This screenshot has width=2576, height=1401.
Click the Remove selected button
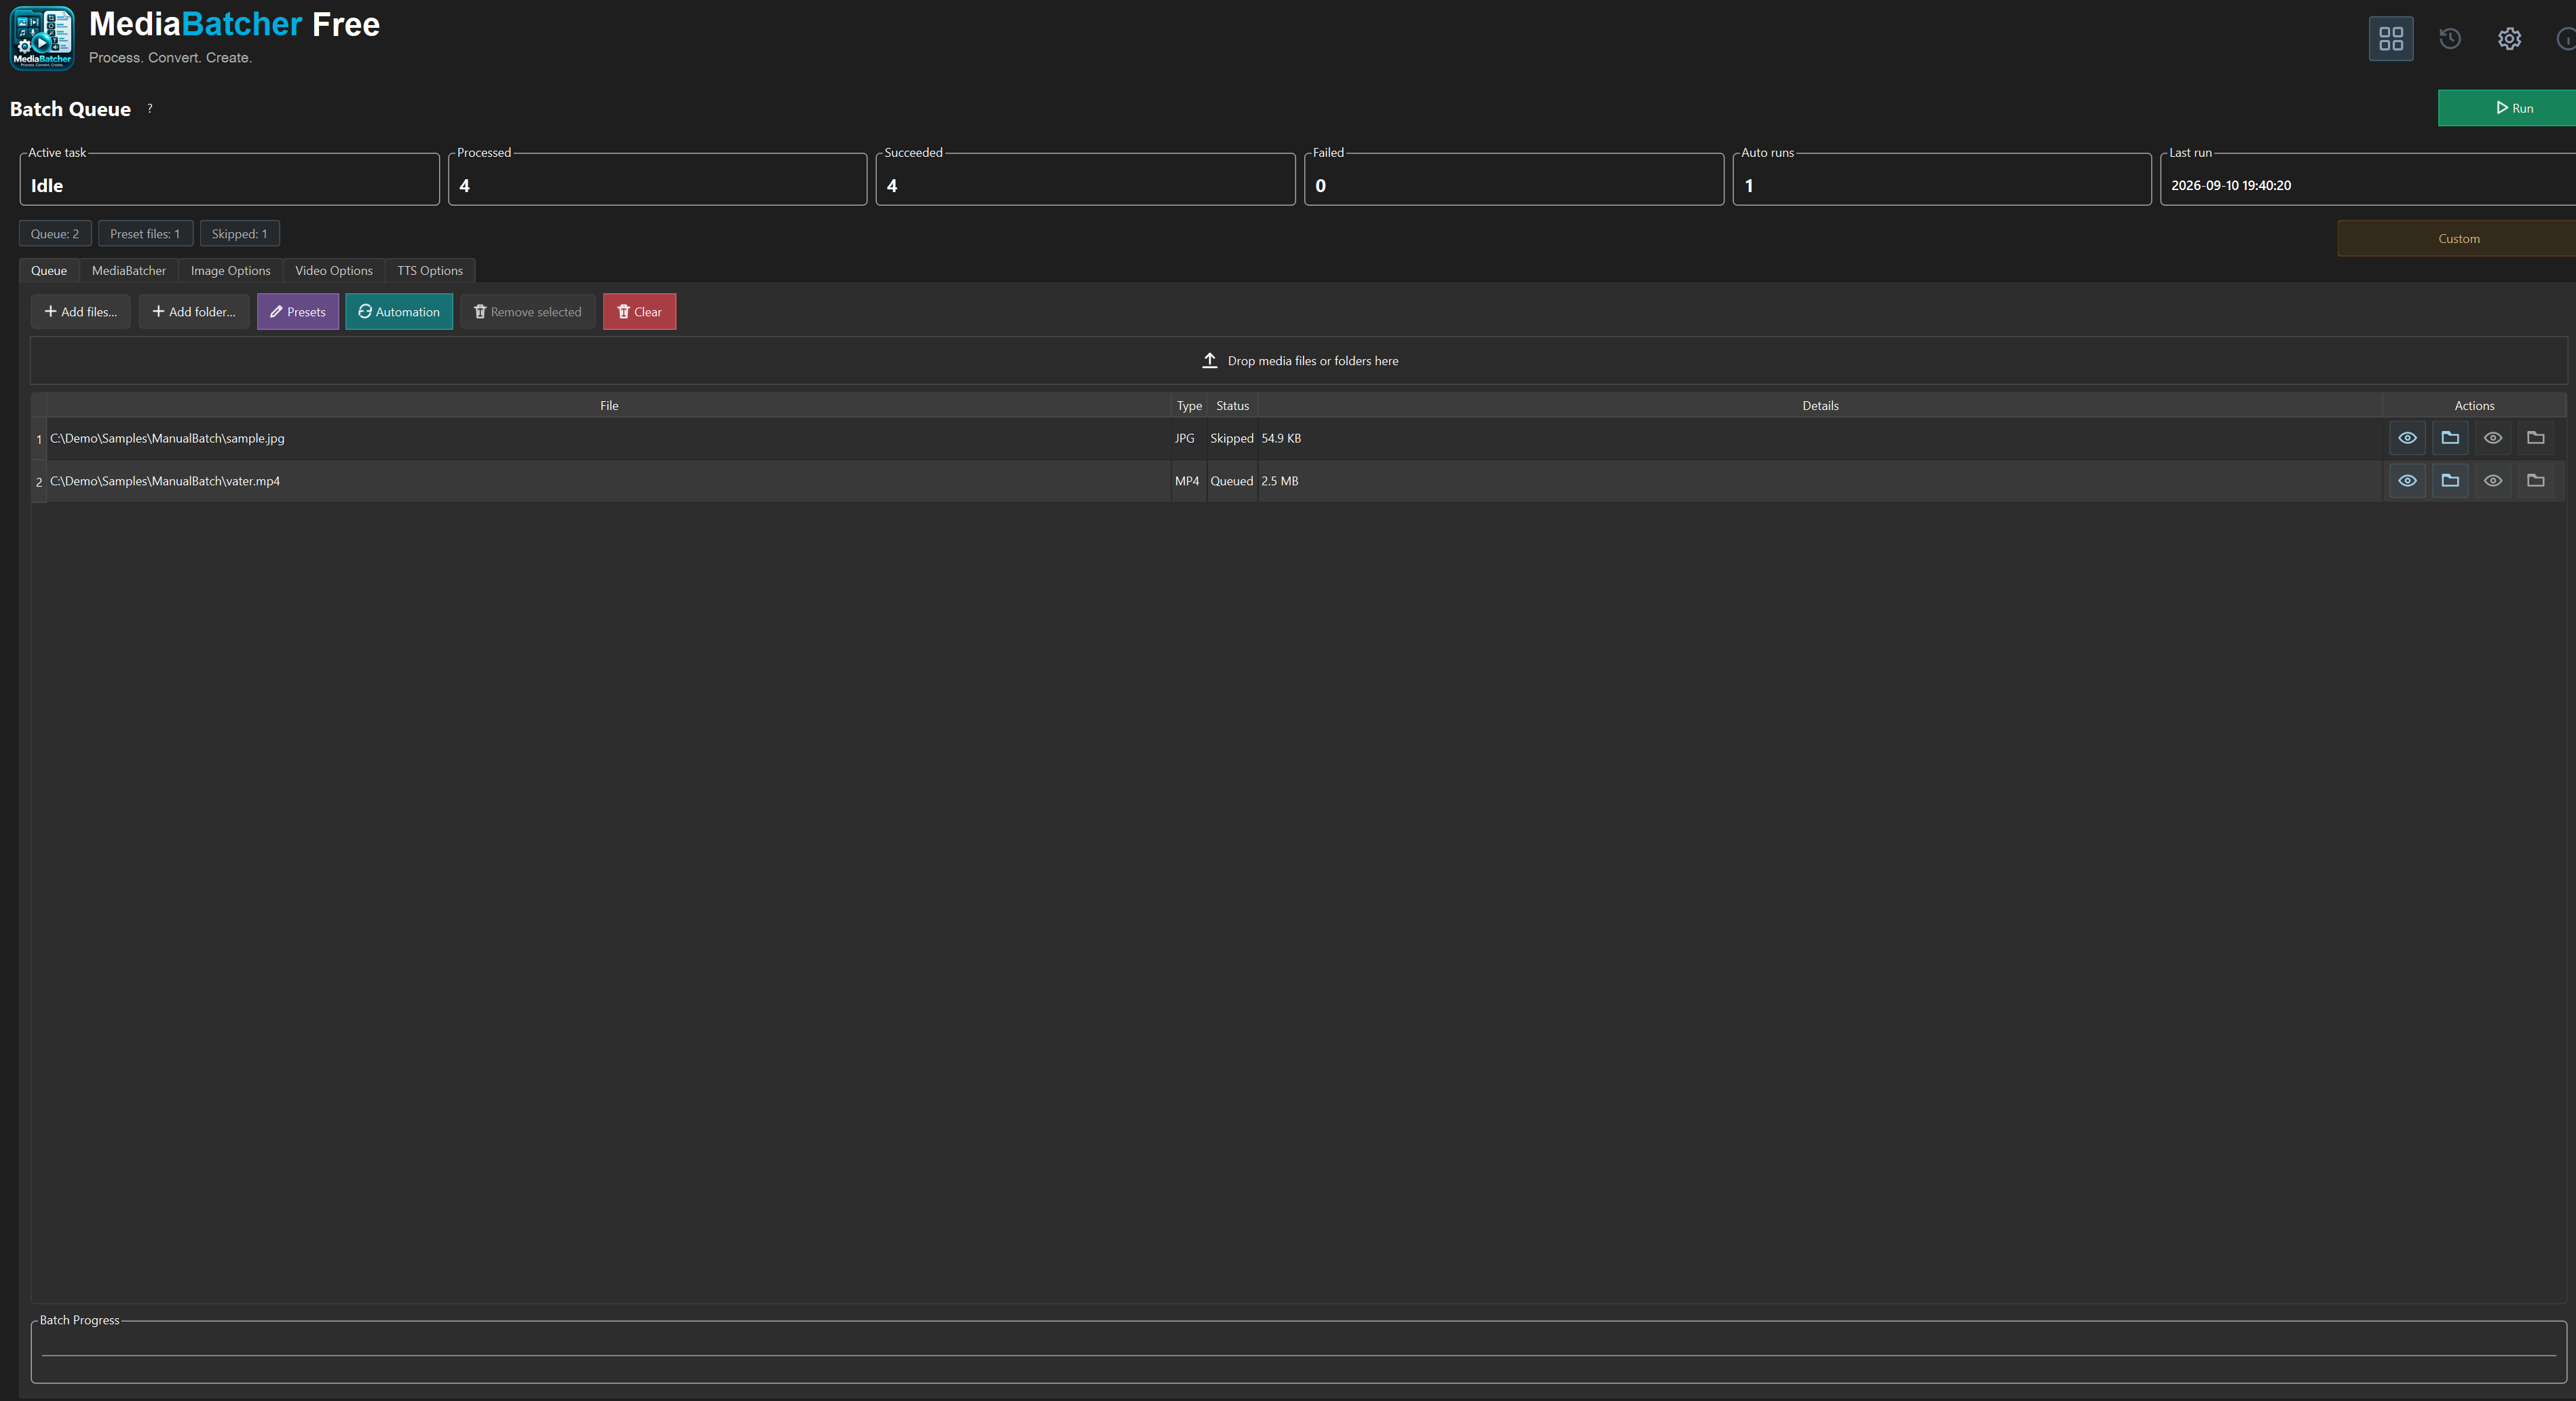pos(528,312)
